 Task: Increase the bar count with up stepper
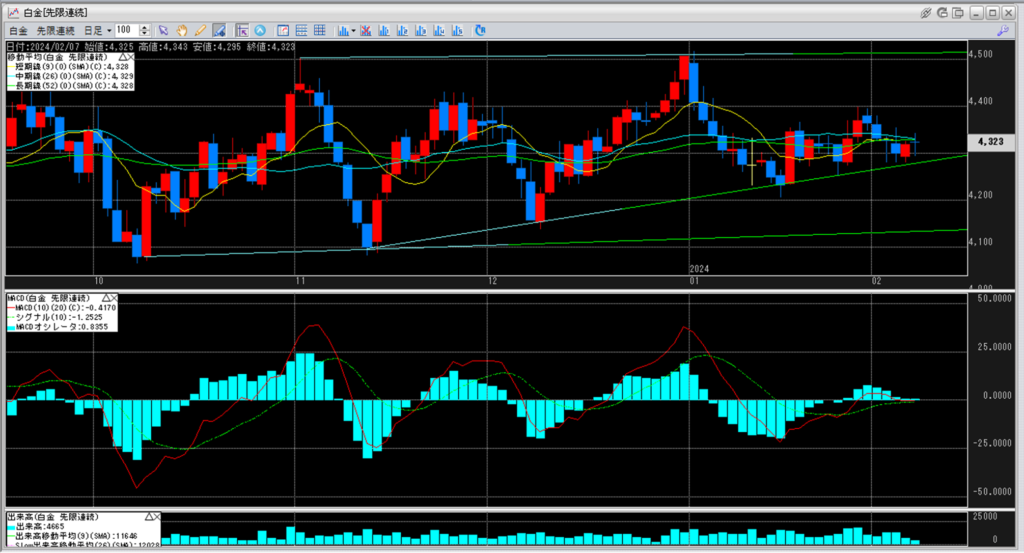[x=145, y=27]
